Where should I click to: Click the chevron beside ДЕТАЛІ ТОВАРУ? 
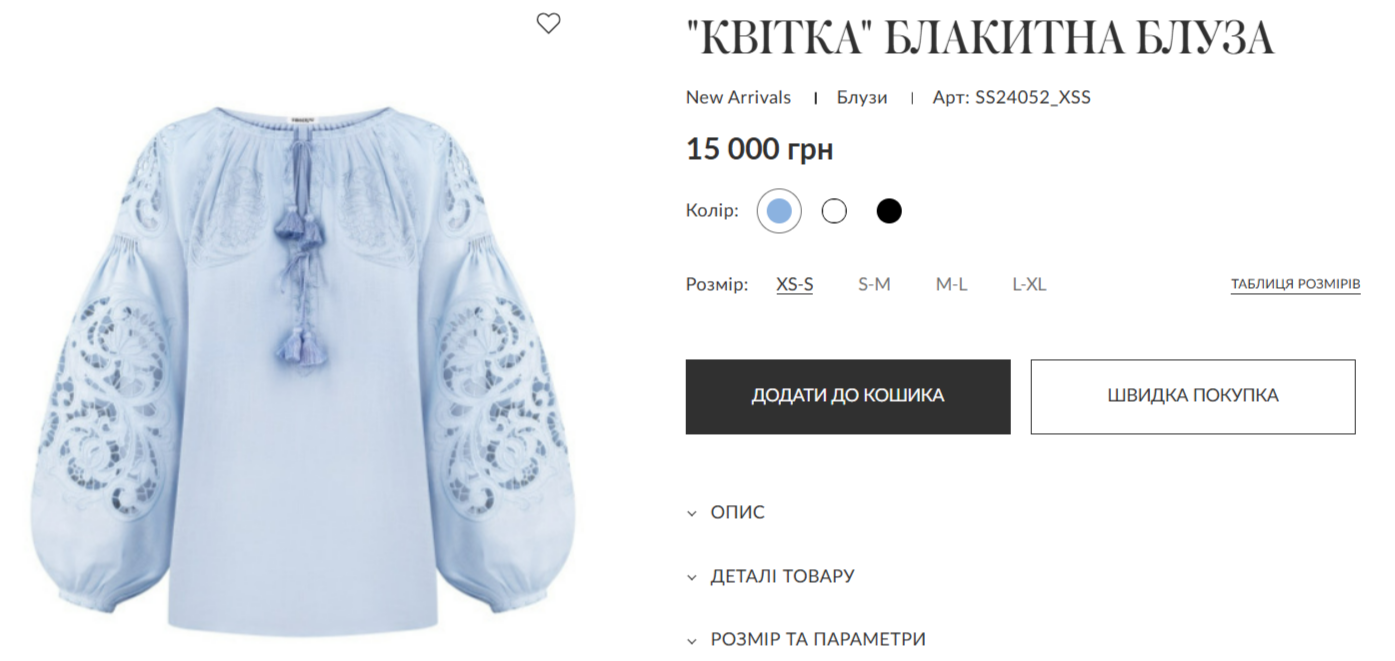(691, 577)
